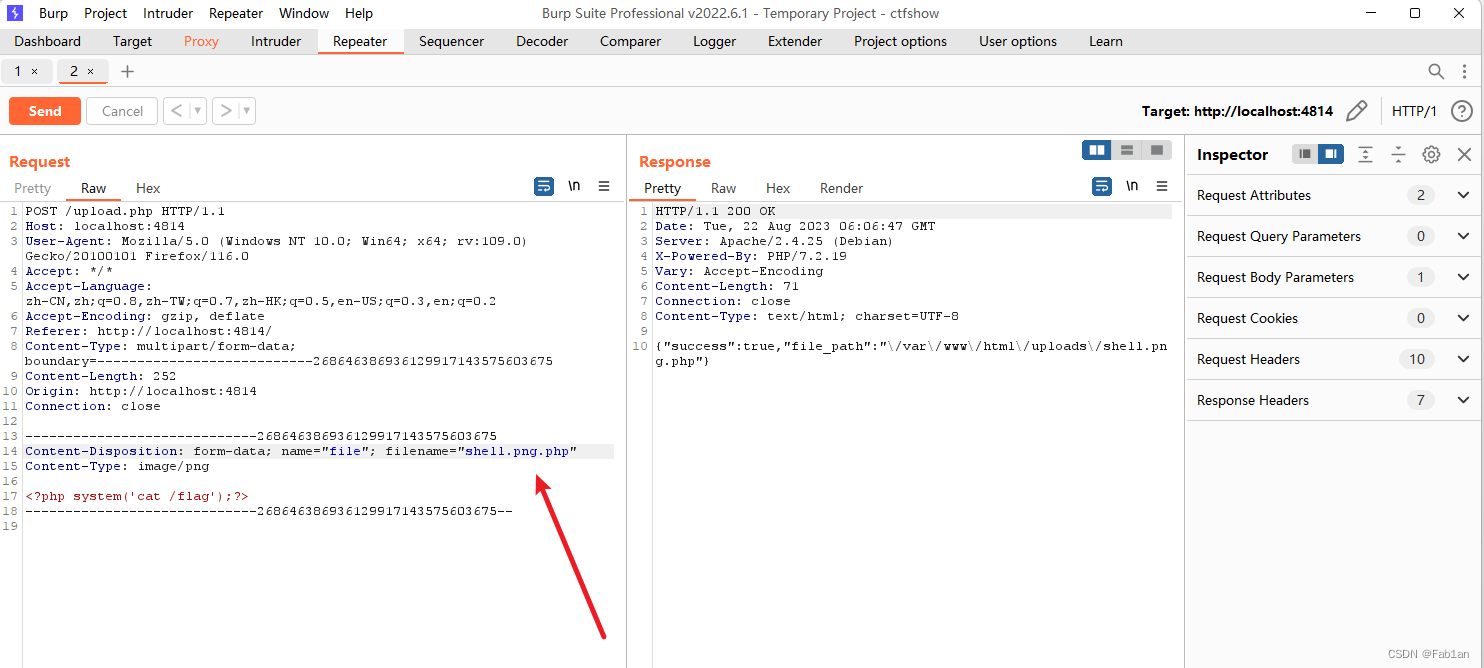1484x668 pixels.
Task: Open the back history dropdown arrow
Action: coord(198,111)
